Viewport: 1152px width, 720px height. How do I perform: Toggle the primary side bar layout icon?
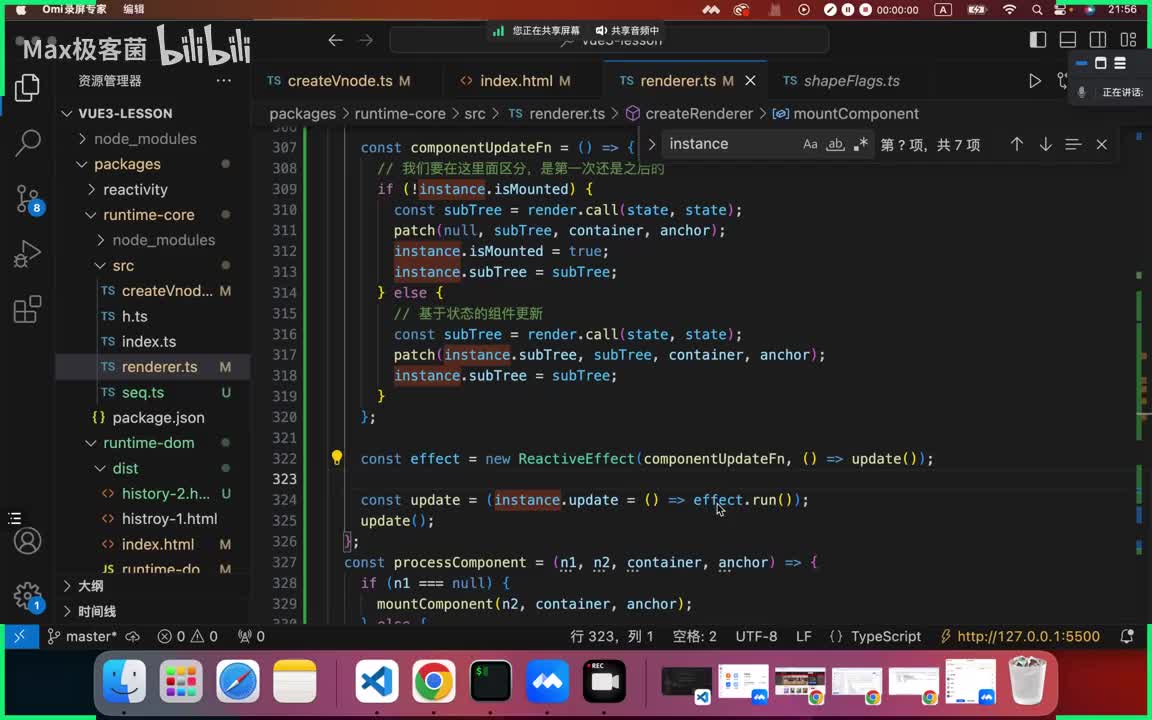pos(1037,40)
